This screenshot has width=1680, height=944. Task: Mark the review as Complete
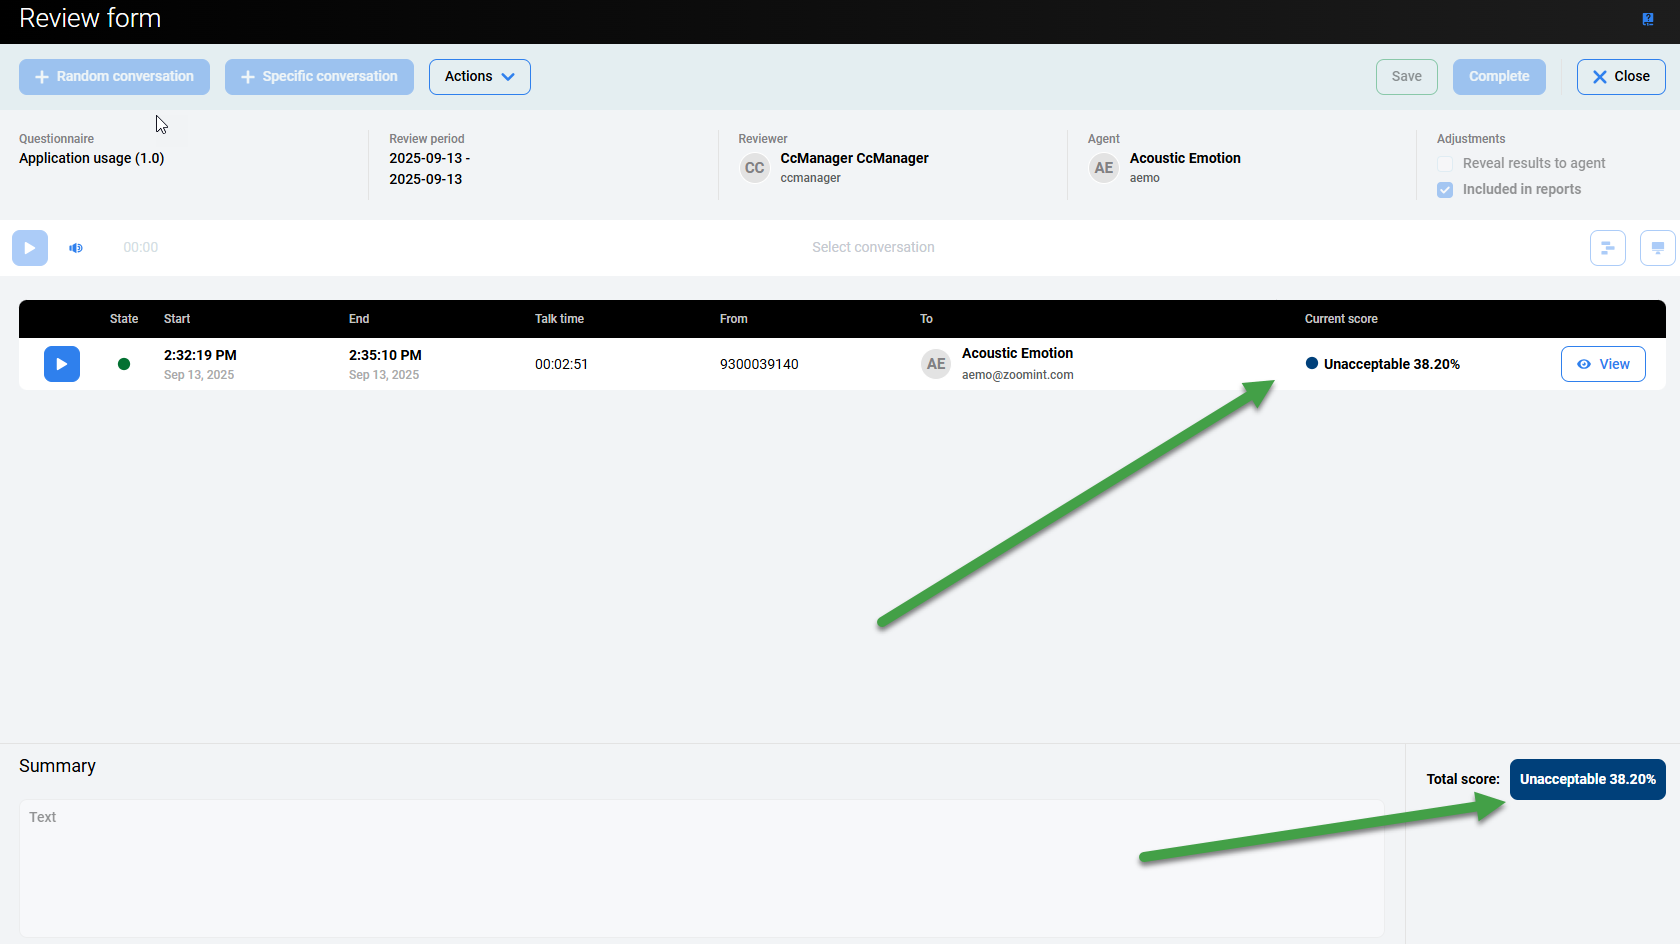pyautogui.click(x=1498, y=77)
